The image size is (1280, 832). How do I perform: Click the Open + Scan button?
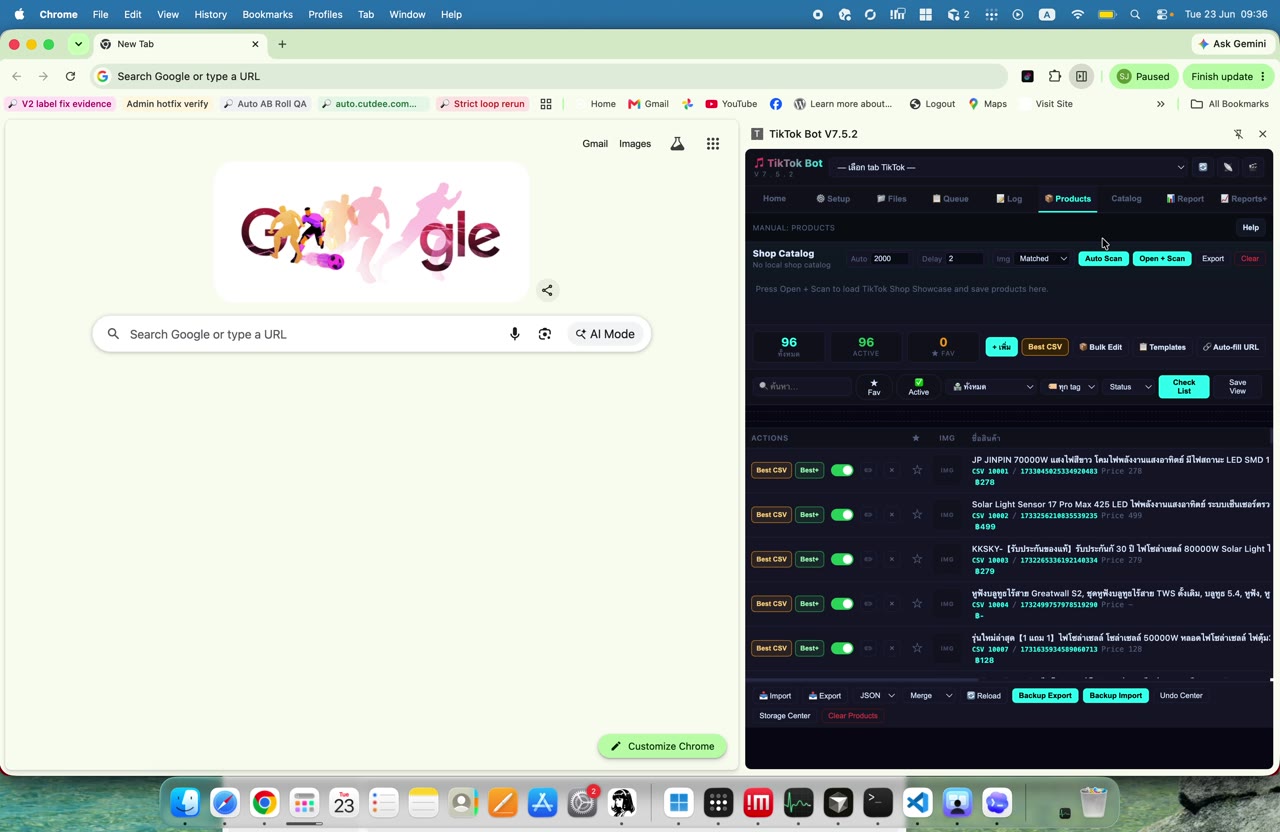(1162, 259)
